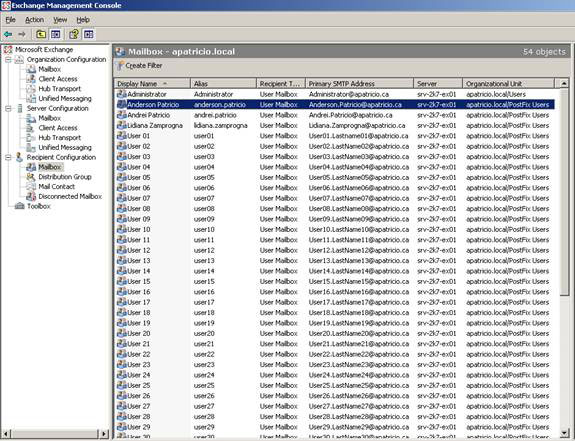Screen dimensions: 575x441
Task: Click 'Lidiana.Zamprogna@apatricio.ca' address cell
Action: [x=357, y=125]
